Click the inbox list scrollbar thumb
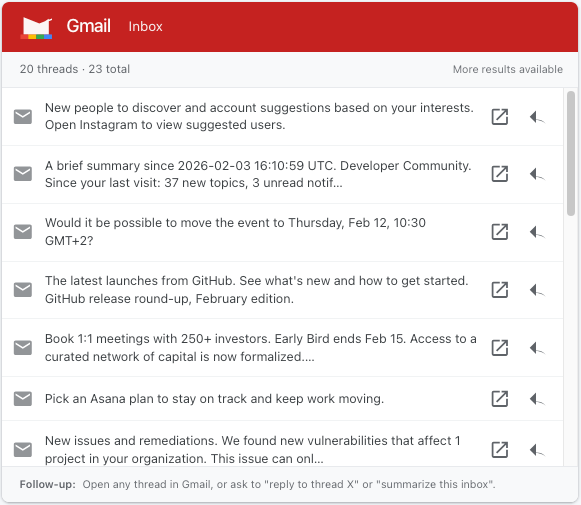This screenshot has height=505, width=581. click(571, 153)
